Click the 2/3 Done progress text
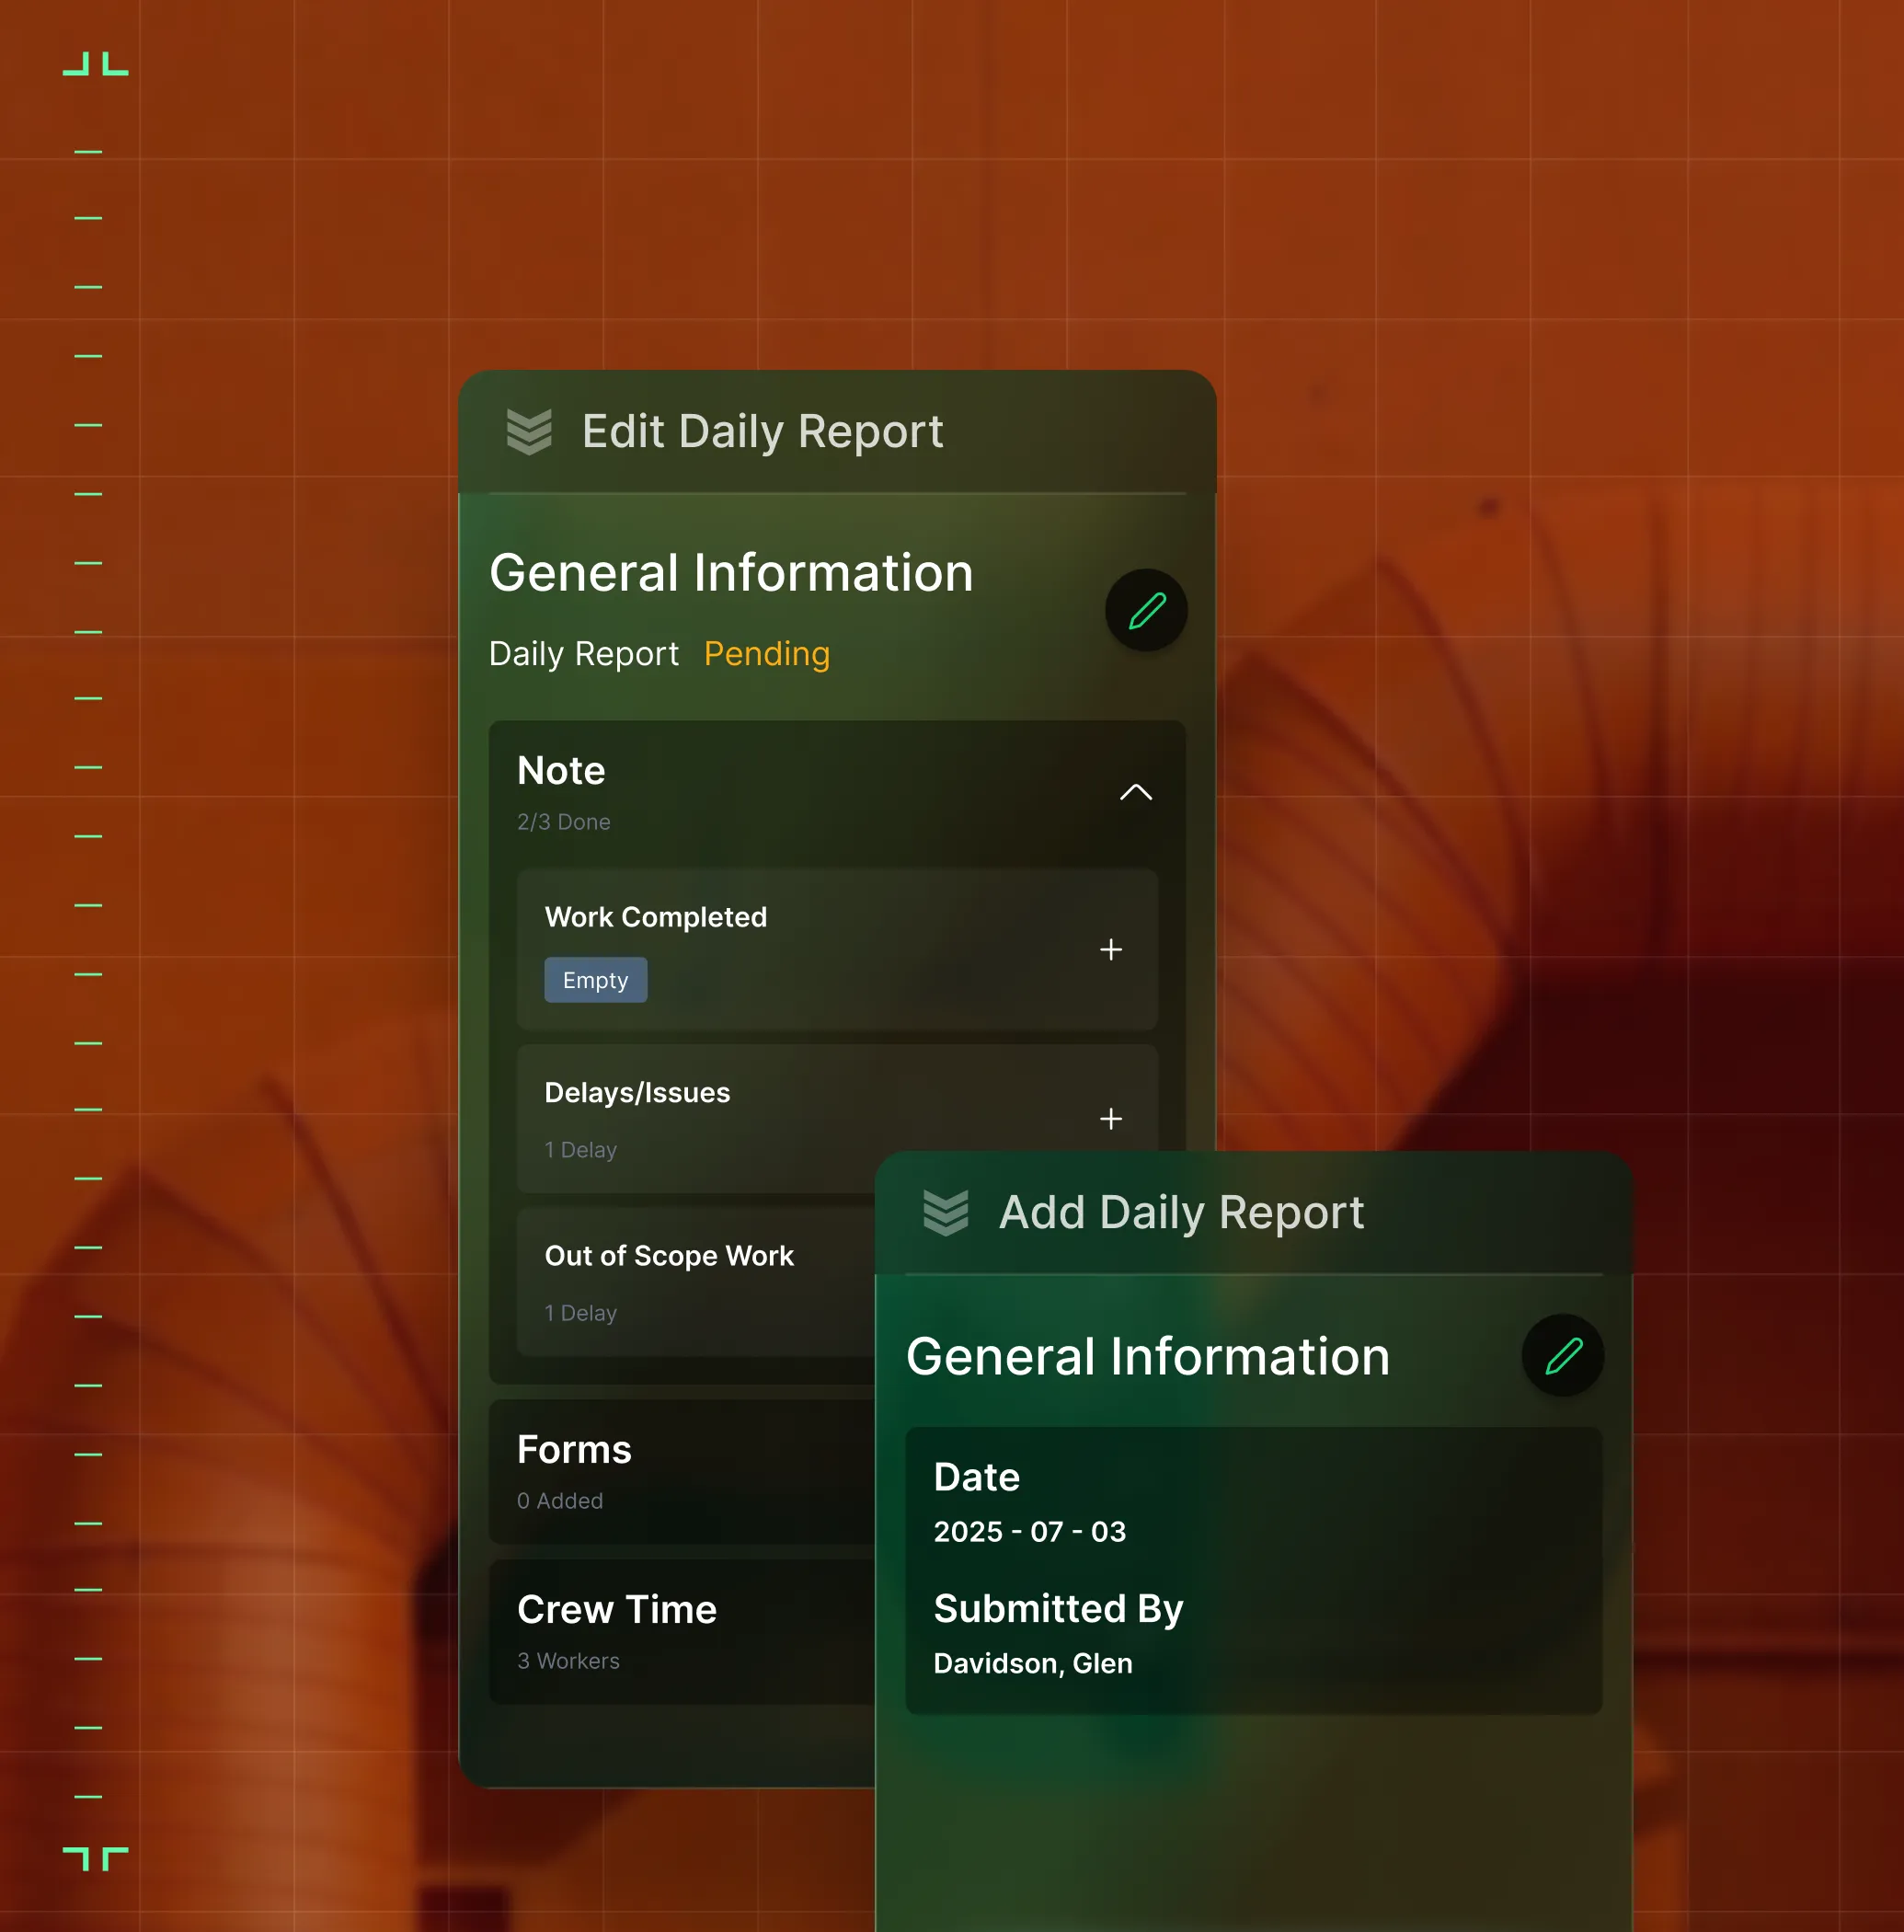The width and height of the screenshot is (1904, 1932). click(564, 822)
